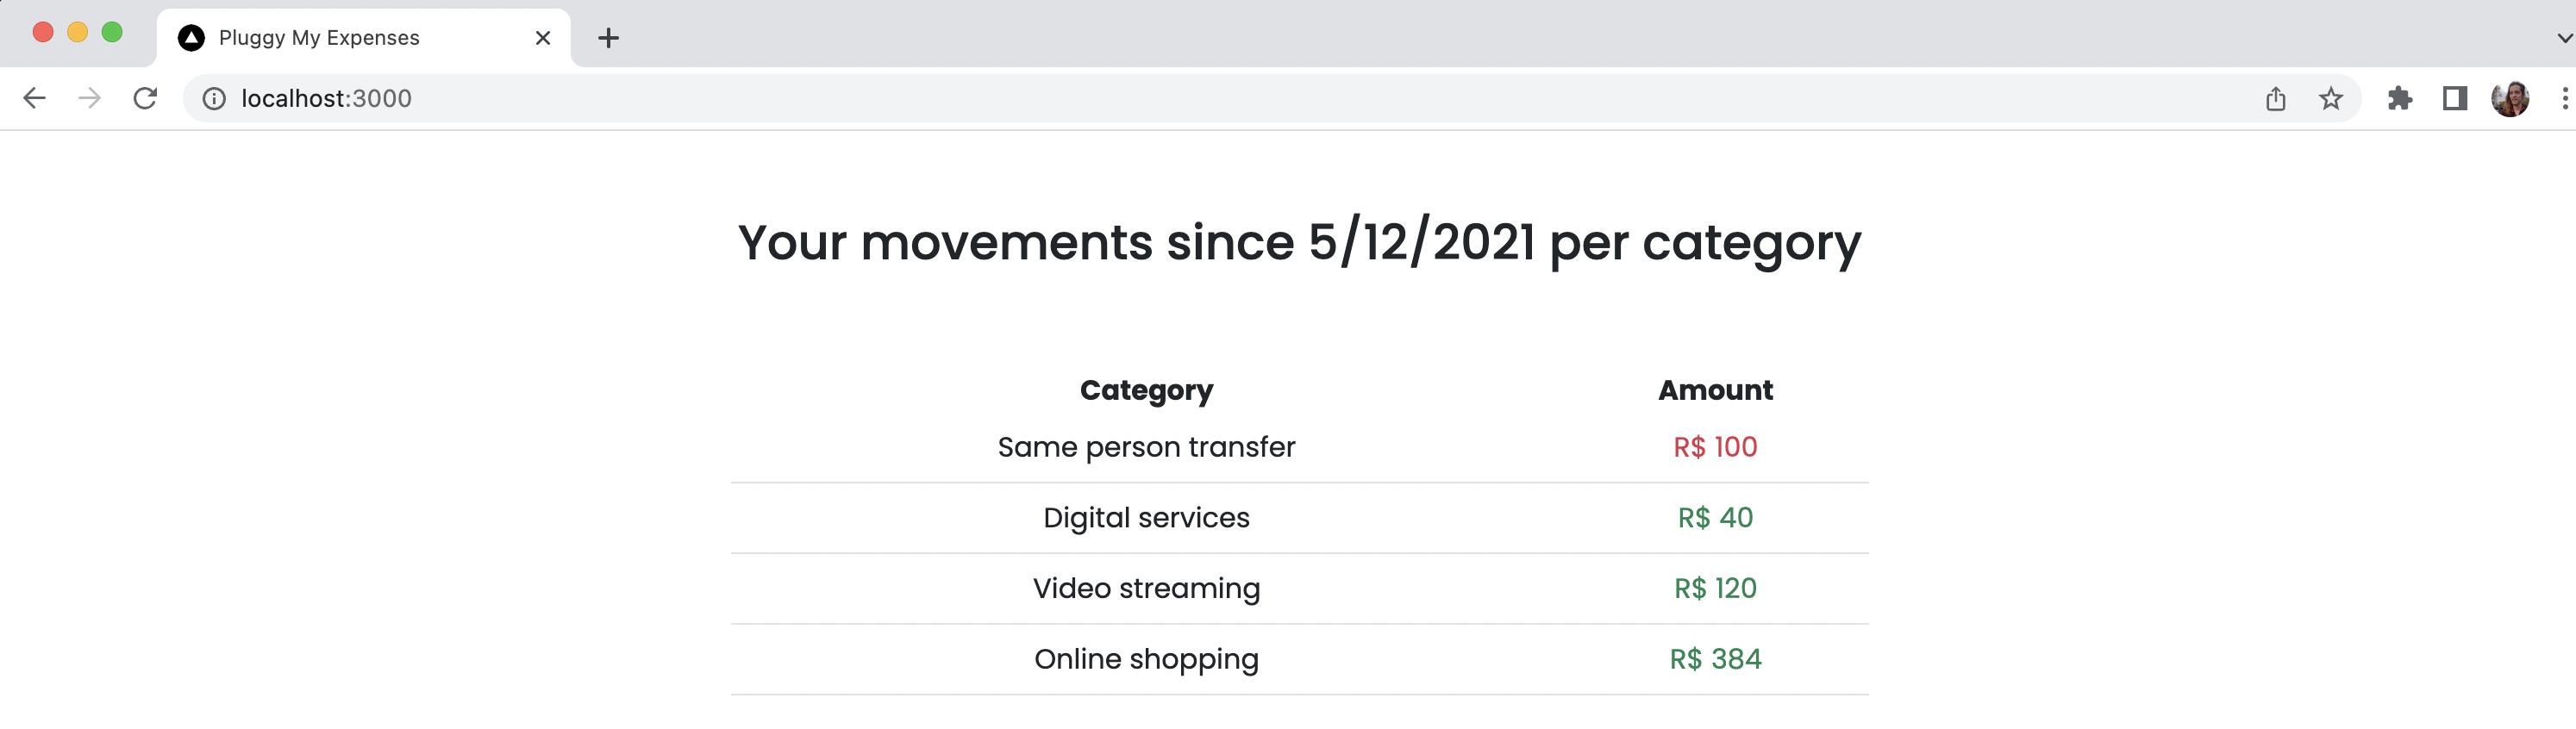Click the Category column header

(1146, 390)
